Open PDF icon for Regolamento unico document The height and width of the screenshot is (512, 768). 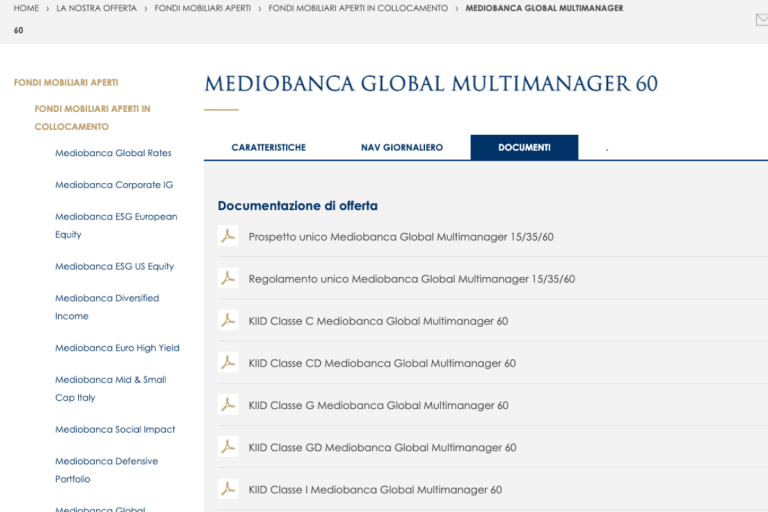(228, 278)
